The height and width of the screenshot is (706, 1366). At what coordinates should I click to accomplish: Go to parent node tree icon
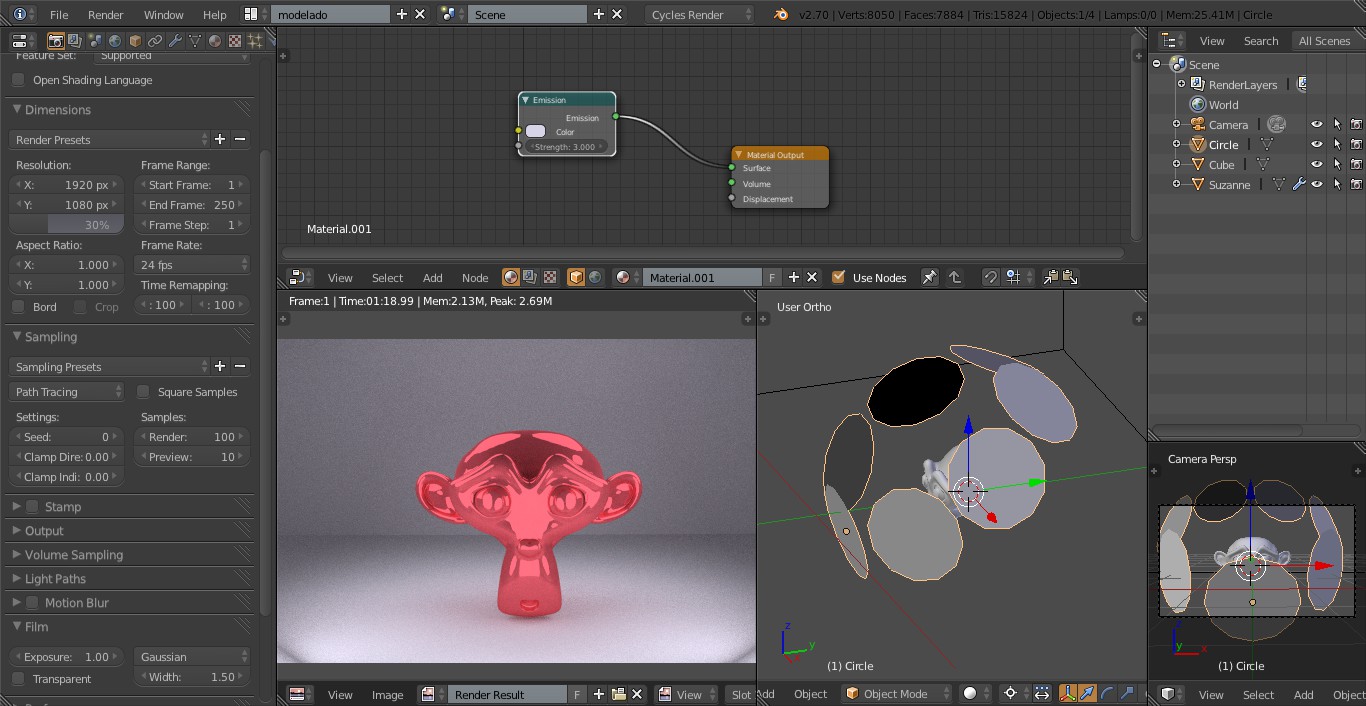(x=955, y=277)
